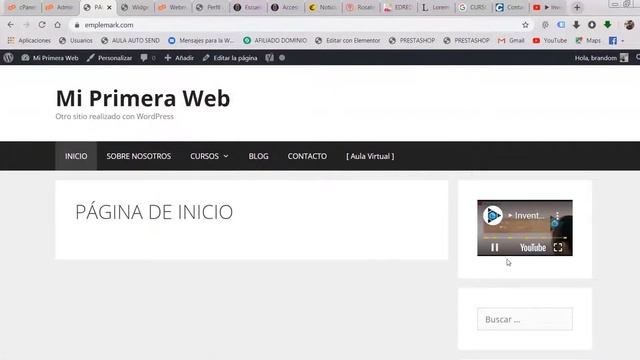Click the Mi Primera Web site title
Screen dimensions: 640x360
143,98
